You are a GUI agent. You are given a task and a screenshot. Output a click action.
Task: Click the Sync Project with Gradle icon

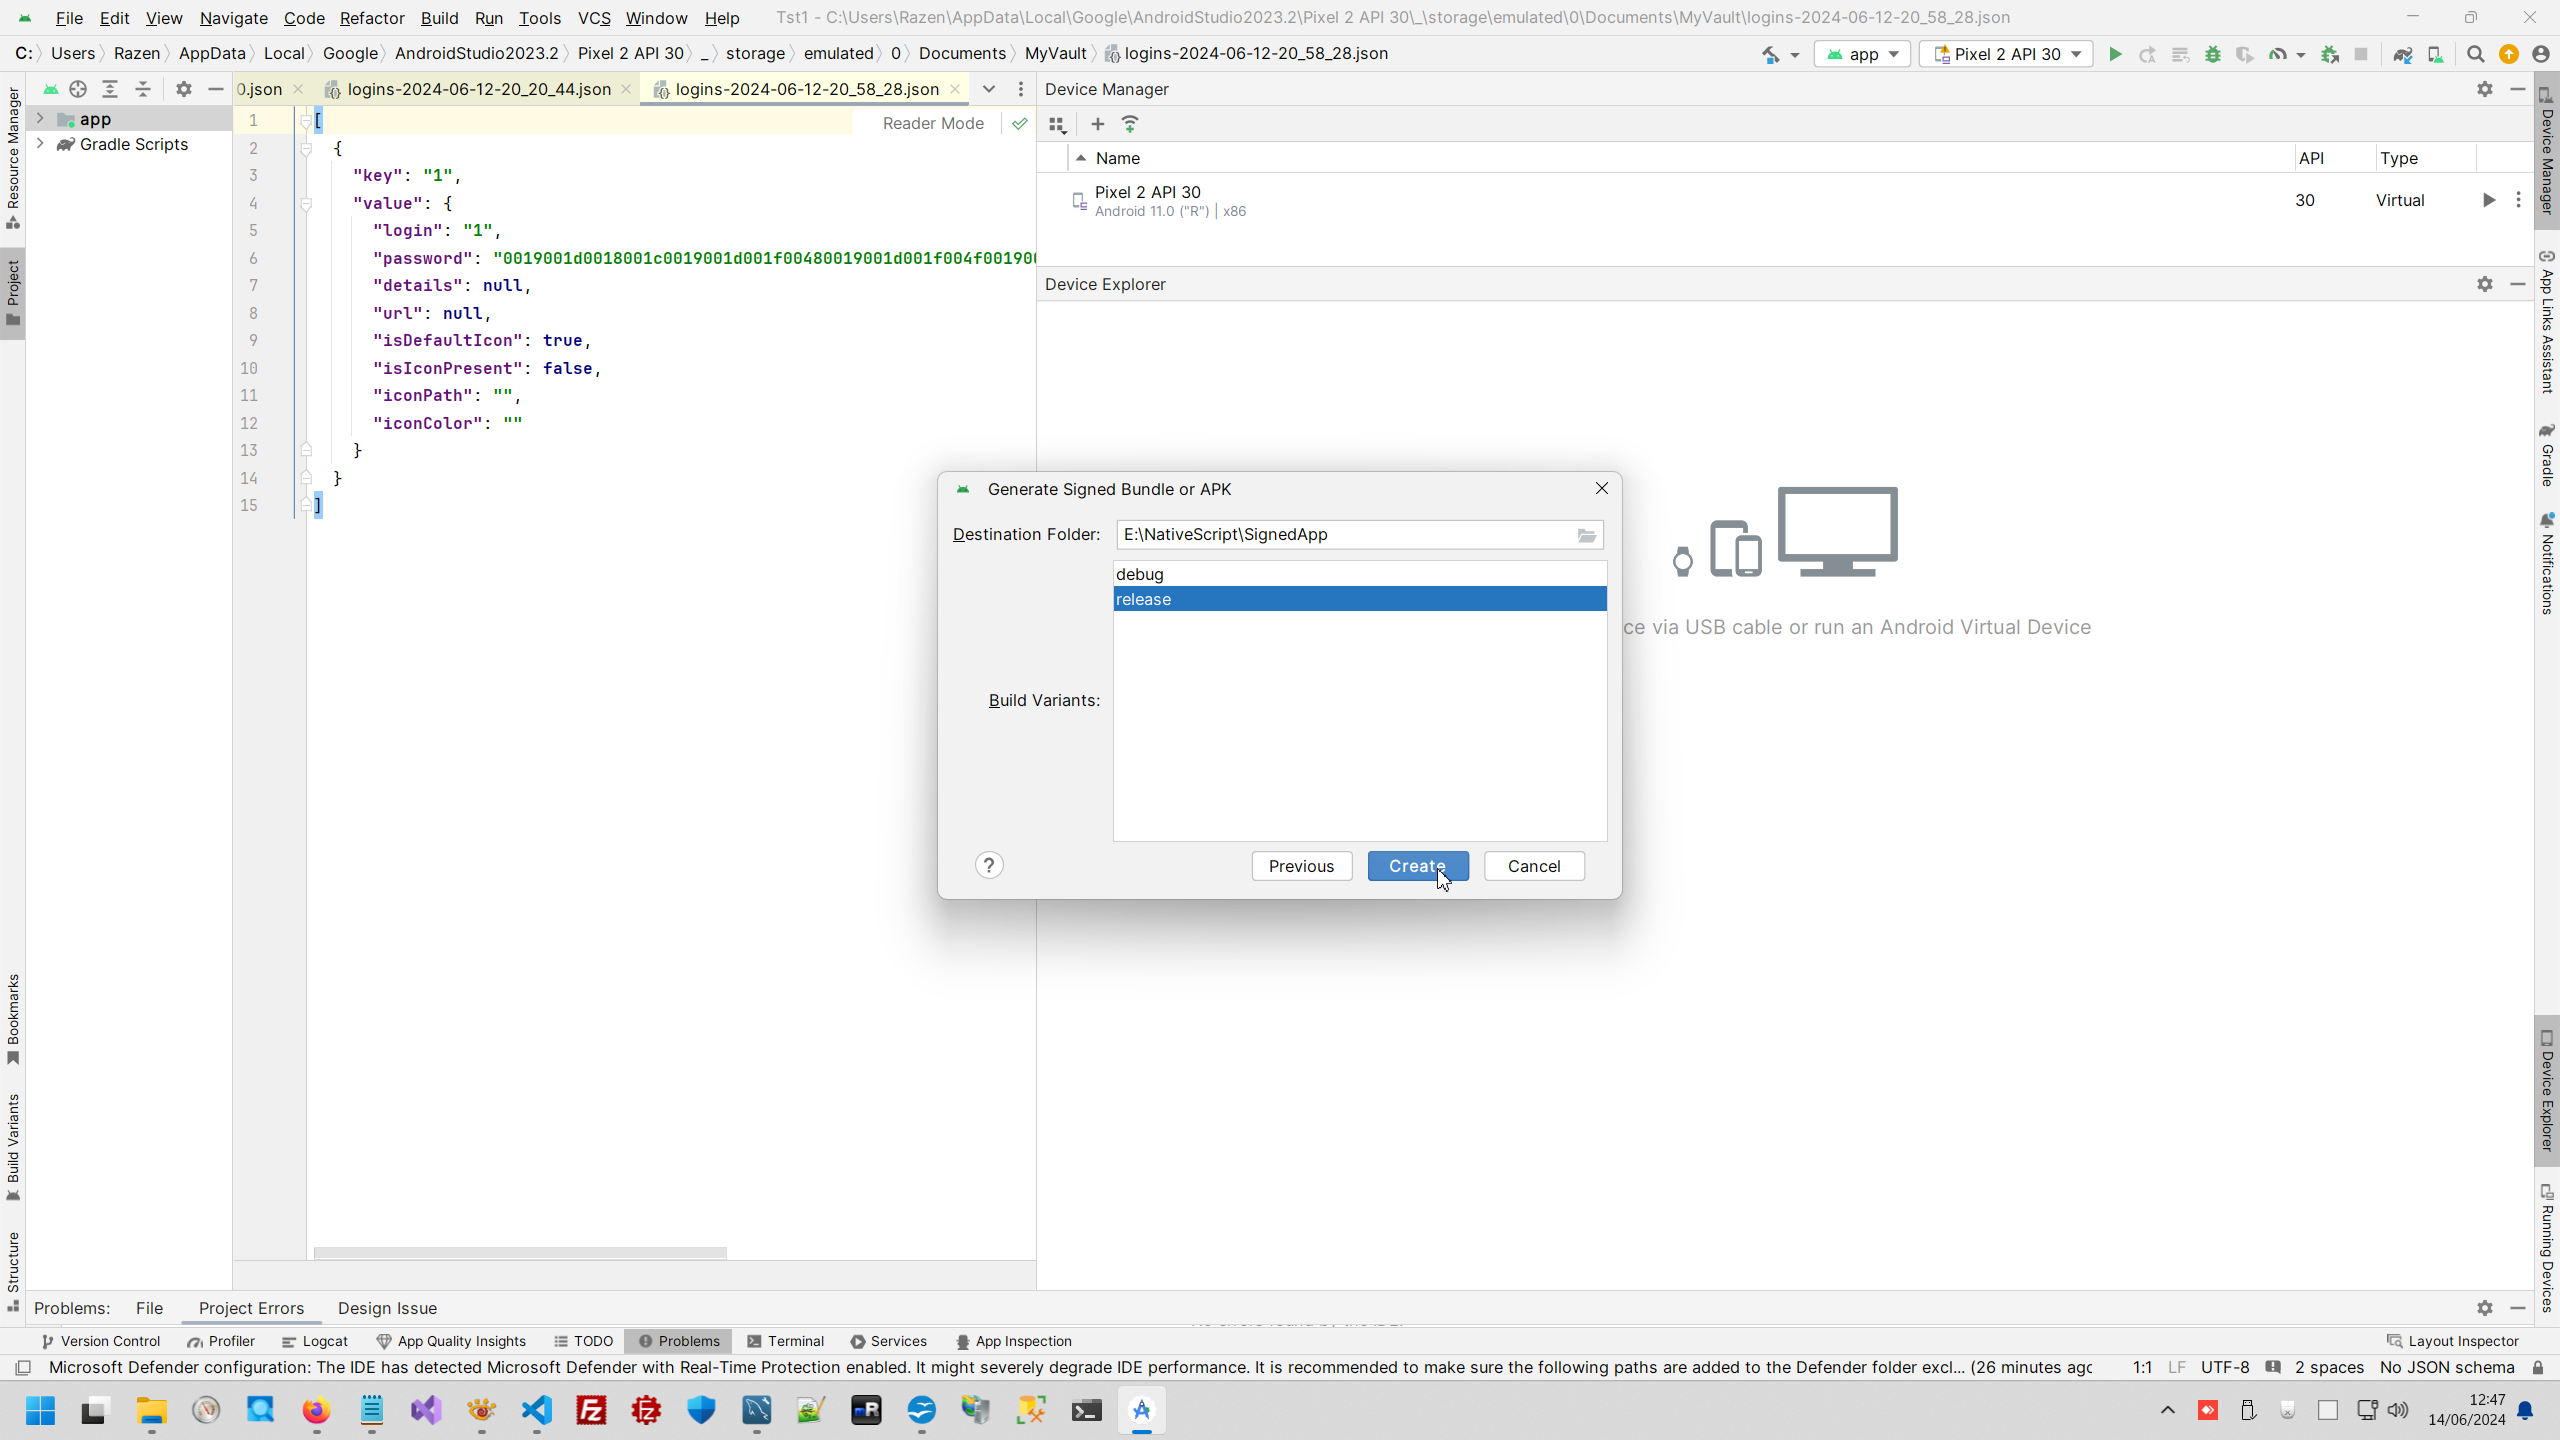pos(2402,54)
